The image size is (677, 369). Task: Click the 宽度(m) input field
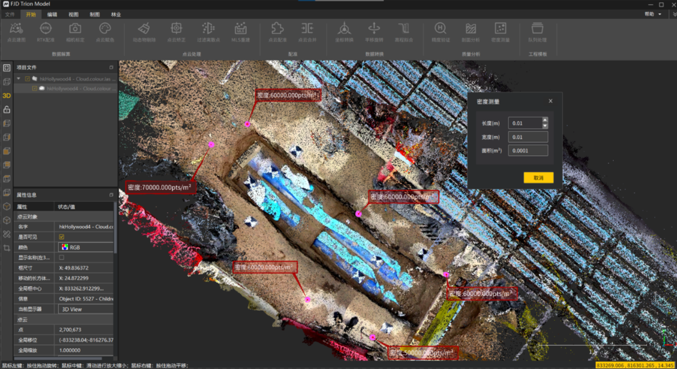click(x=528, y=137)
